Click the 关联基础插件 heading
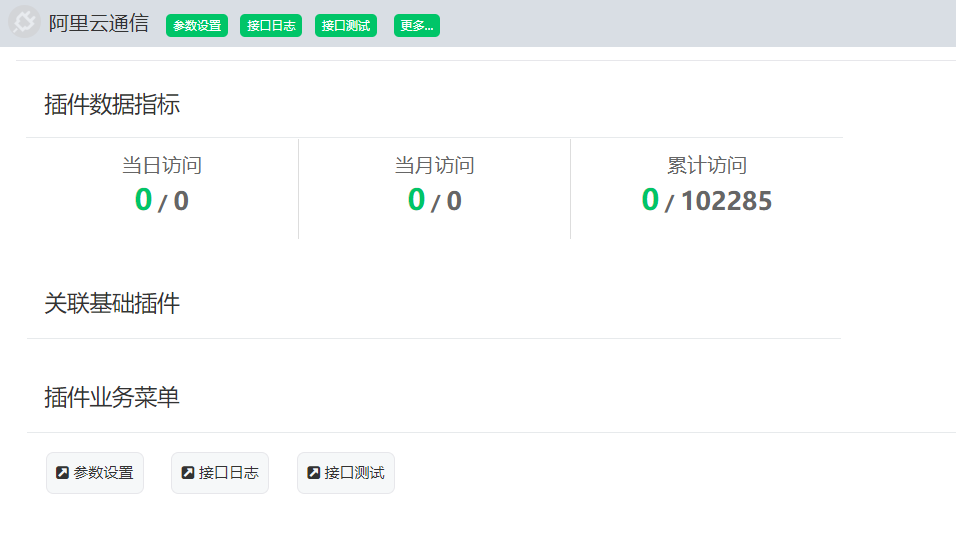Screen dimensions: 956x533 pyautogui.click(x=112, y=303)
